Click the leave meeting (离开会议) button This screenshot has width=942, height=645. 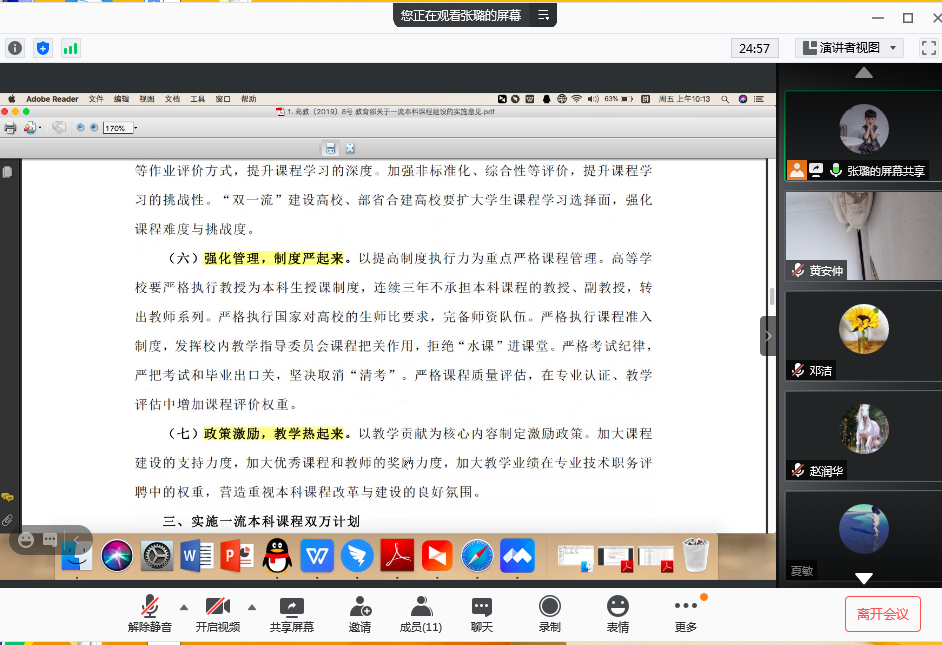882,614
